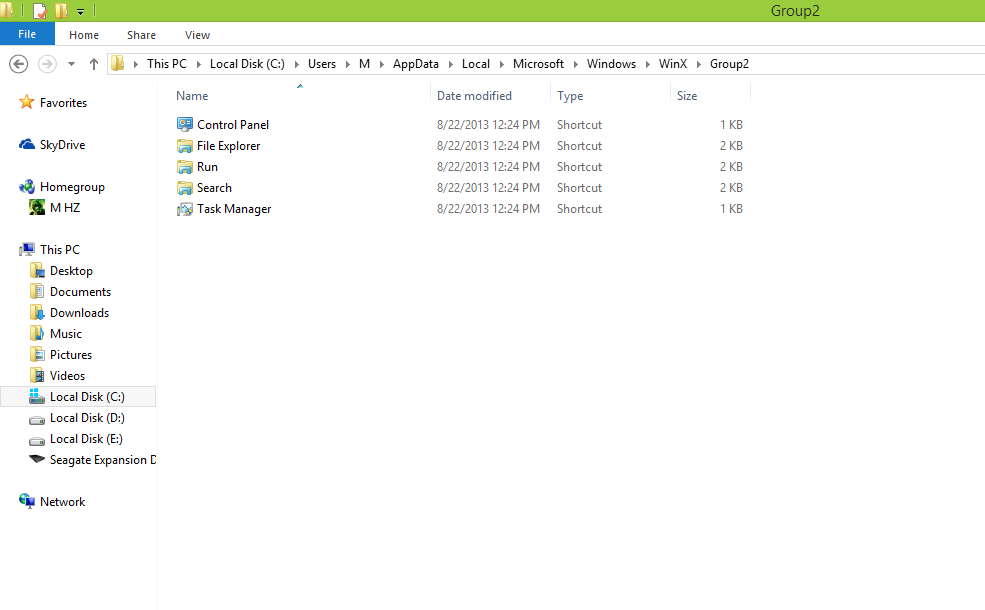This screenshot has height=610, width=985.
Task: Open Desktop in the navigation pane
Action: click(71, 271)
